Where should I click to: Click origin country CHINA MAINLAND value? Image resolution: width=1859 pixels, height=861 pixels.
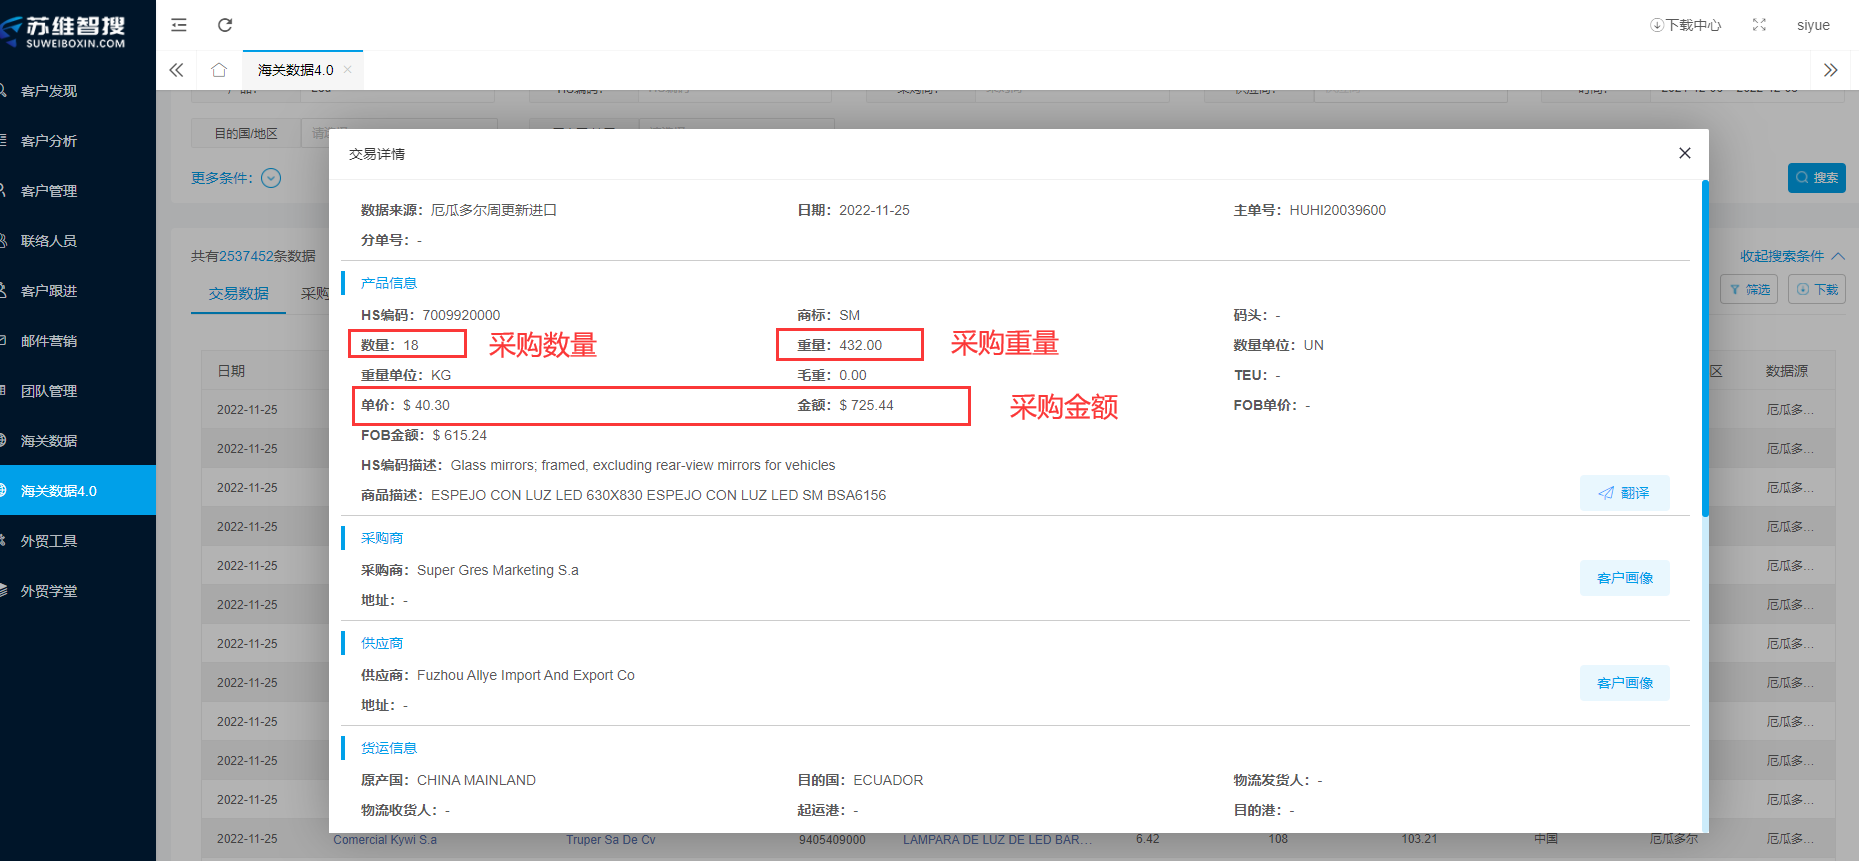(x=476, y=780)
